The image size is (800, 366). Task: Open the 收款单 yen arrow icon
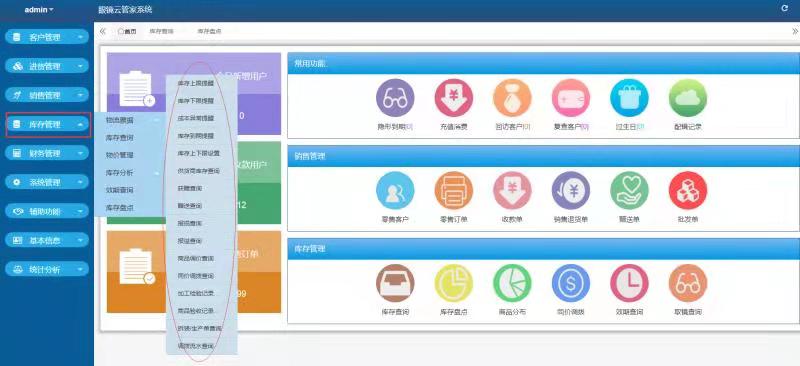coord(512,190)
